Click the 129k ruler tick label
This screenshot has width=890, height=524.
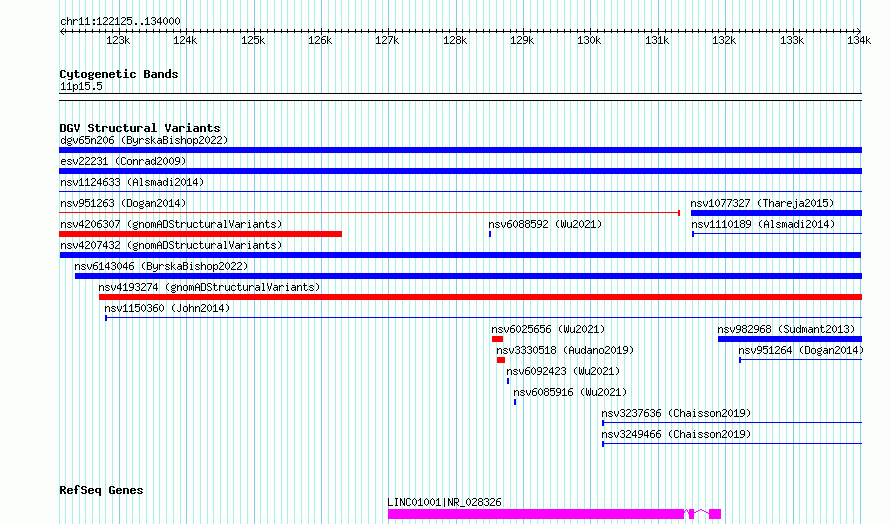click(x=522, y=40)
